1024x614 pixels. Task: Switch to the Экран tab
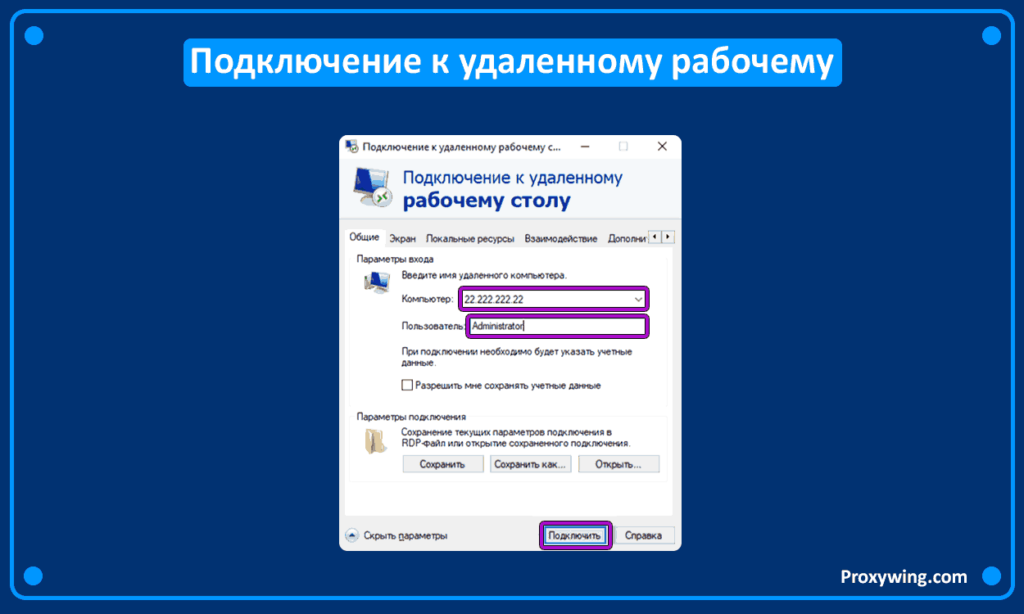pos(402,239)
